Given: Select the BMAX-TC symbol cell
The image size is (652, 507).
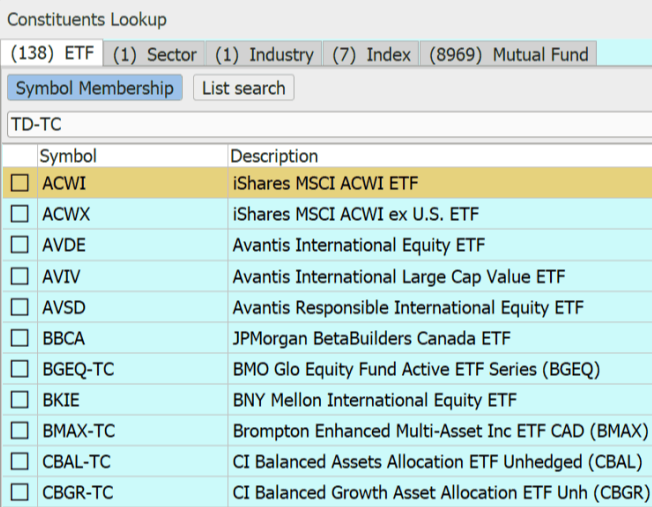Looking at the screenshot, I should point(132,430).
